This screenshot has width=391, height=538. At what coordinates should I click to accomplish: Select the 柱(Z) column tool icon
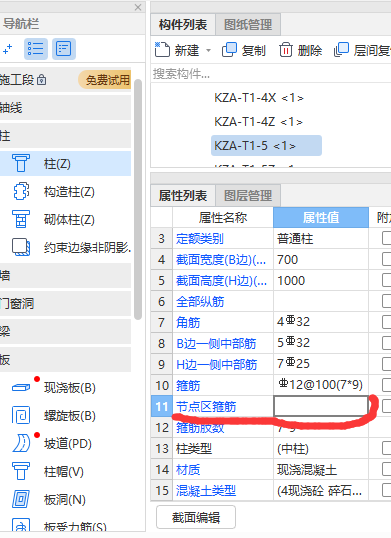point(21,163)
